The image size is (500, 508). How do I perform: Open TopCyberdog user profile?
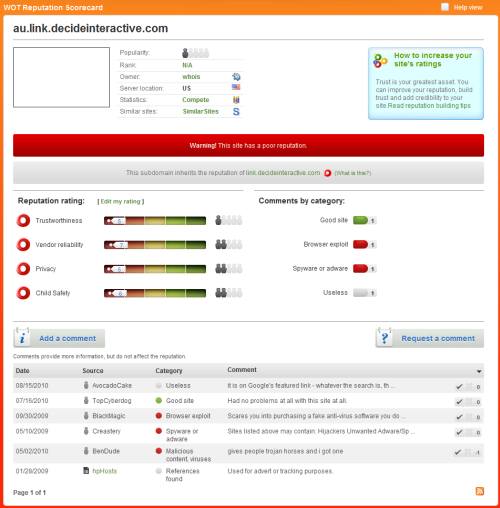(112, 401)
